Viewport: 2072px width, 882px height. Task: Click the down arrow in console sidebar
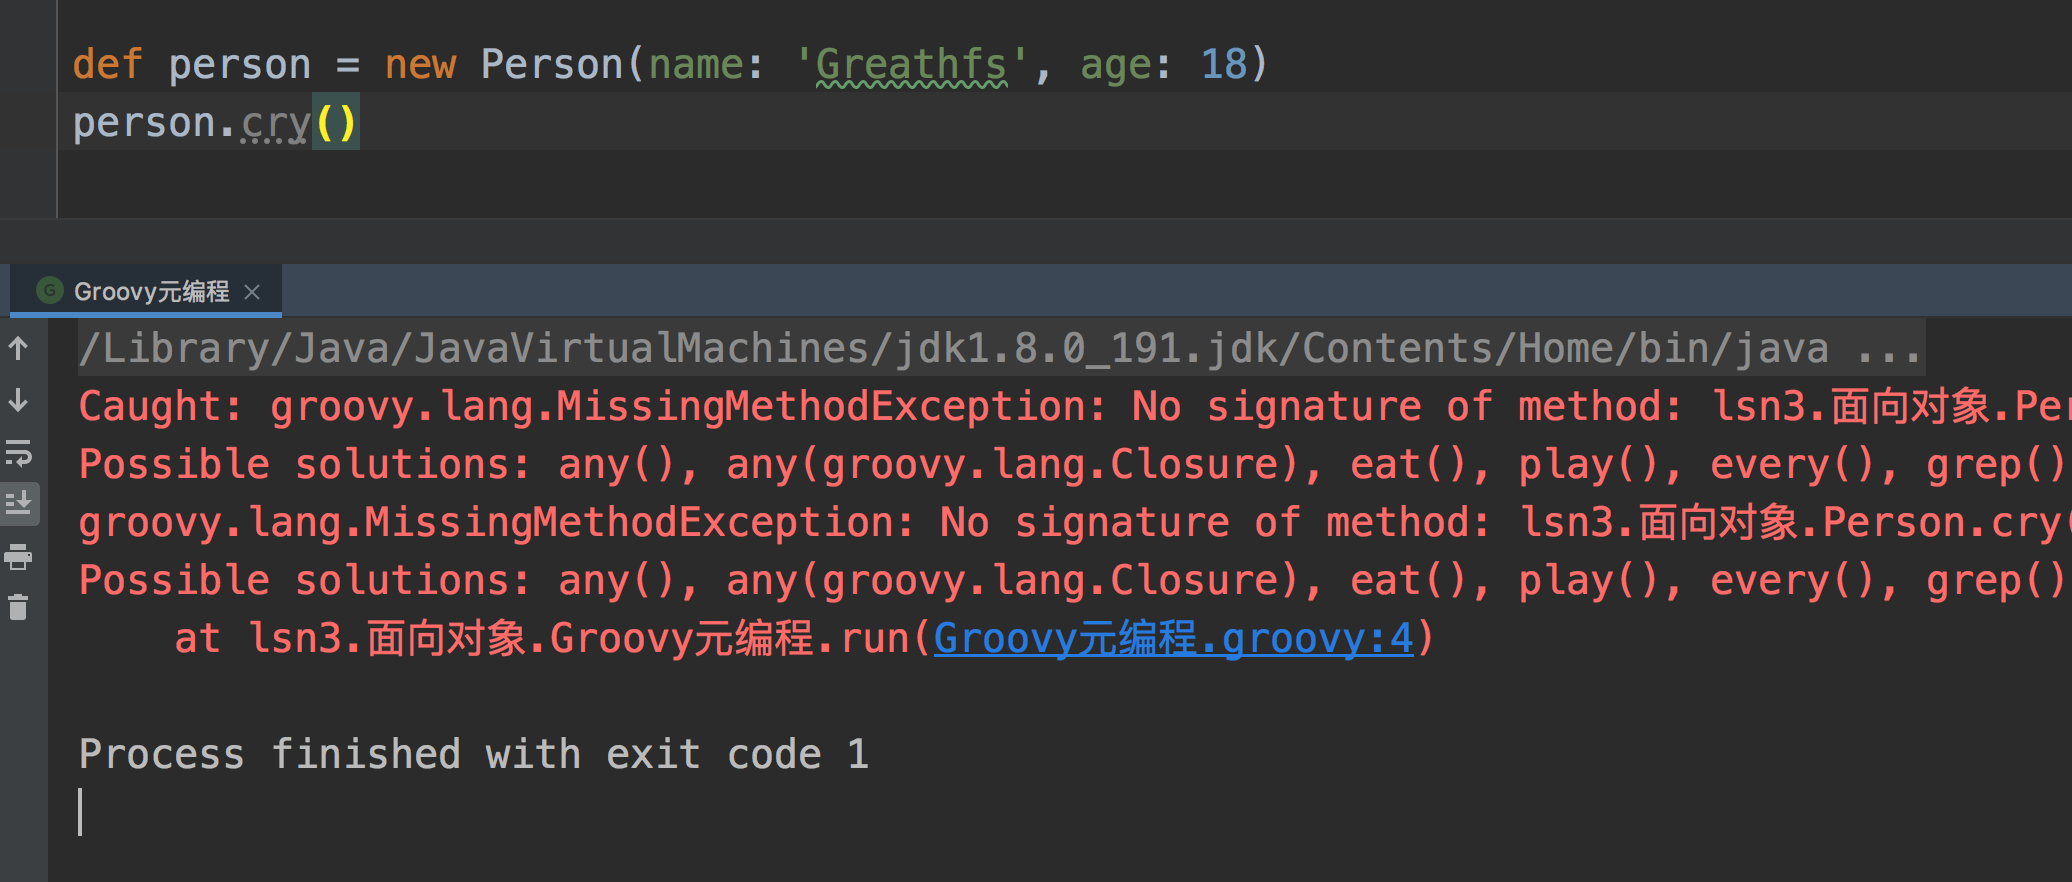coord(19,401)
